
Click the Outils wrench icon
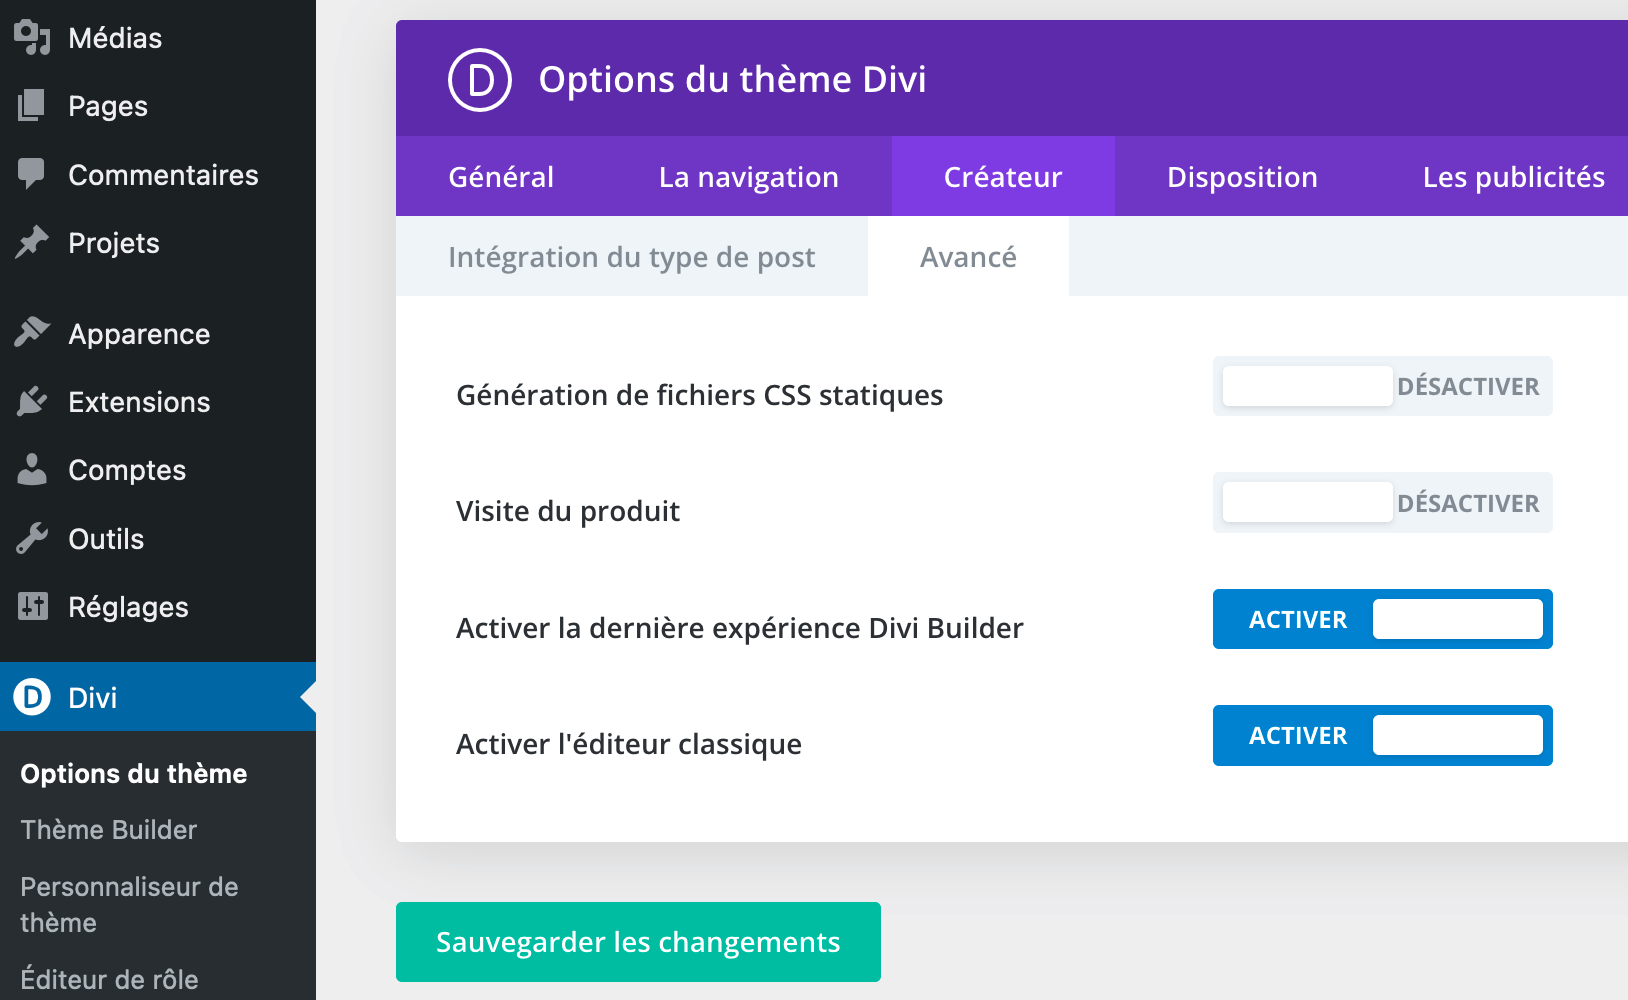click(x=32, y=538)
